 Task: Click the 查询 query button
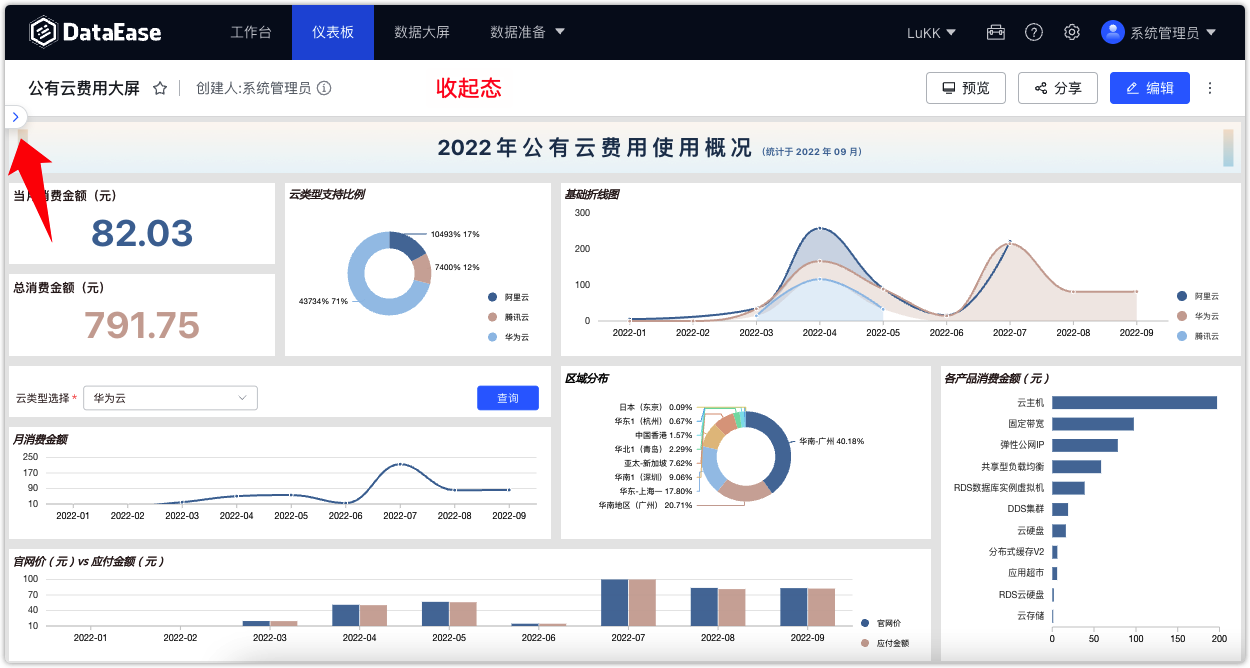tap(507, 398)
